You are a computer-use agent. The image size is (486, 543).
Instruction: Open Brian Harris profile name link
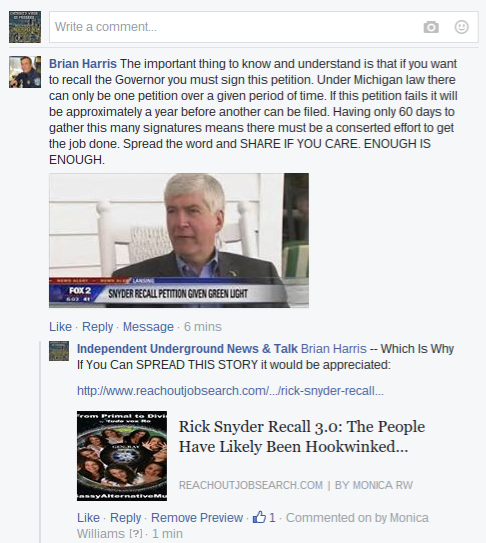click(83, 64)
